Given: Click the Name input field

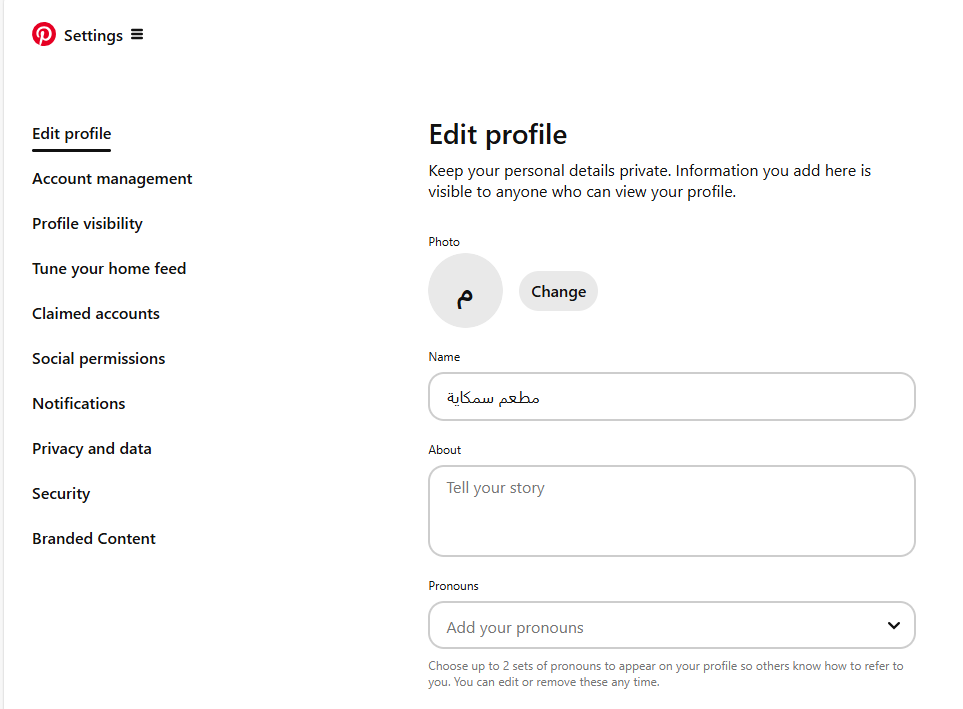Looking at the screenshot, I should [x=671, y=397].
